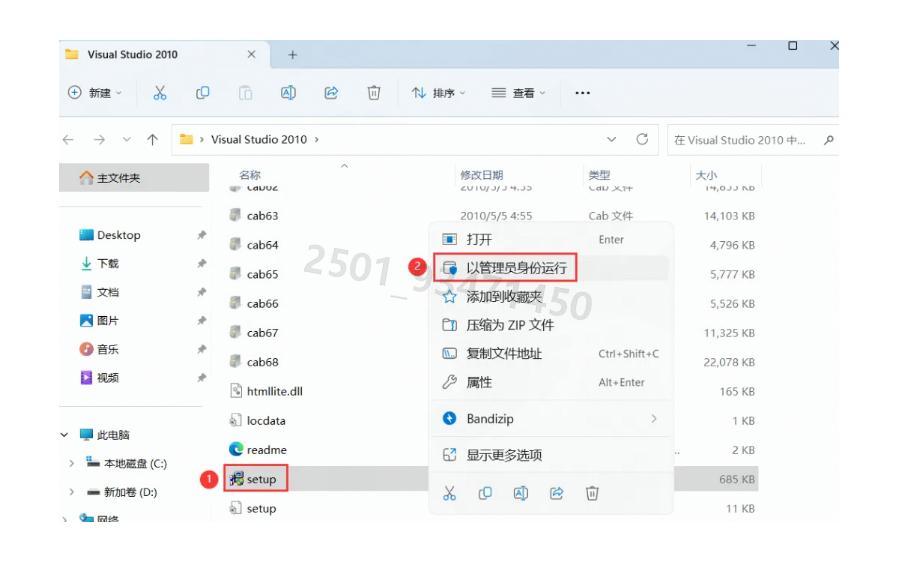Screen dimensions: 899x563
Task: Click the Share icon at the context menu bottom
Action: coord(556,493)
